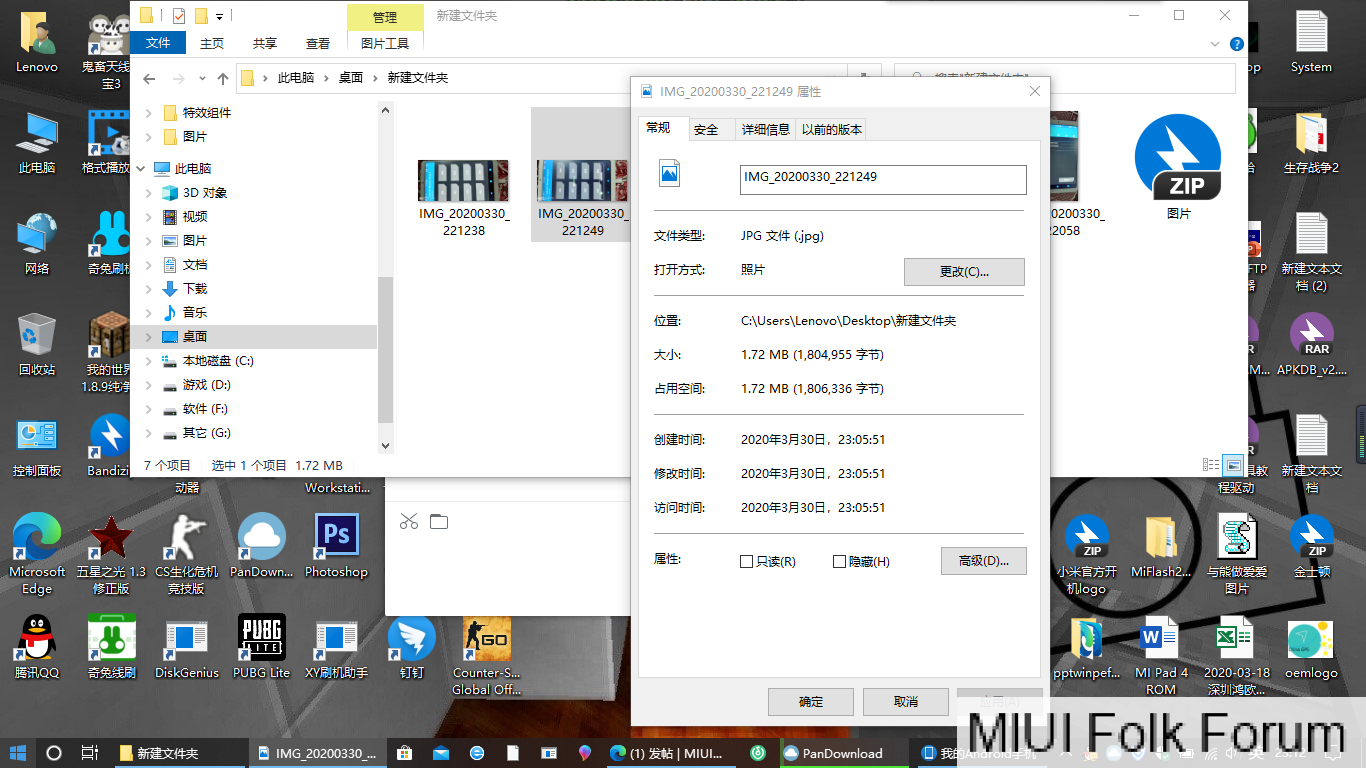
Task: Expand 本地磁盘 (C:) tree node
Action: click(x=149, y=360)
